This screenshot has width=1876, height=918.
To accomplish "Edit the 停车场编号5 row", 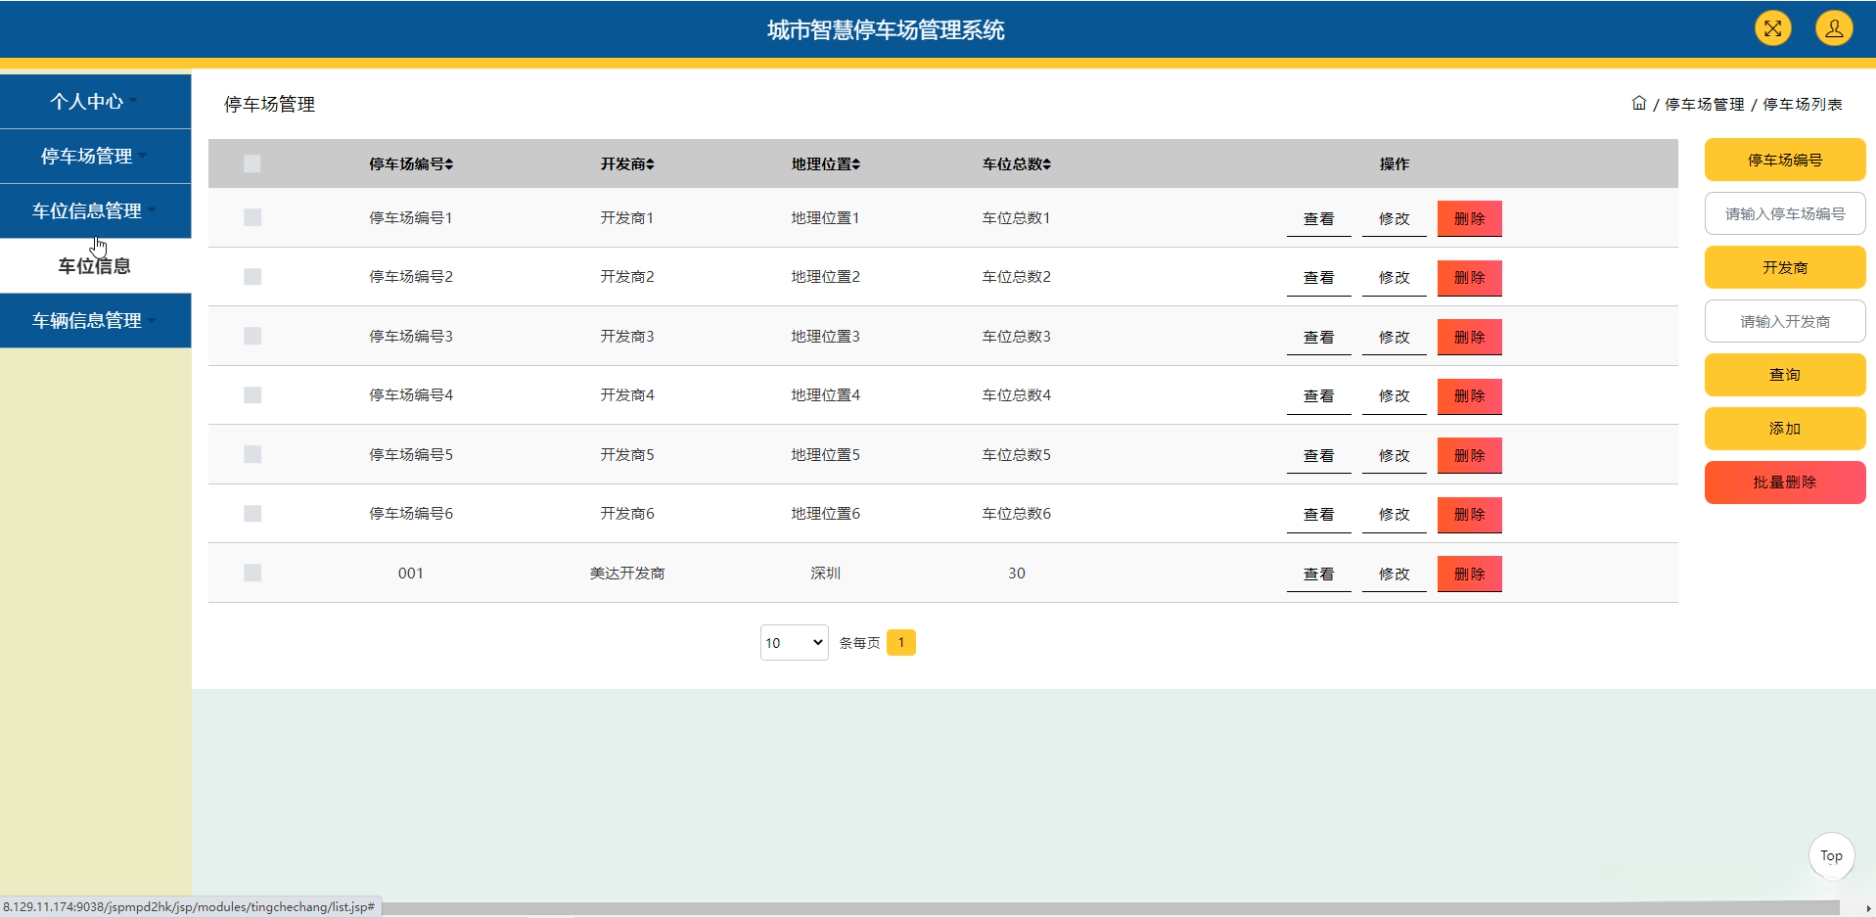I will (x=1394, y=456).
